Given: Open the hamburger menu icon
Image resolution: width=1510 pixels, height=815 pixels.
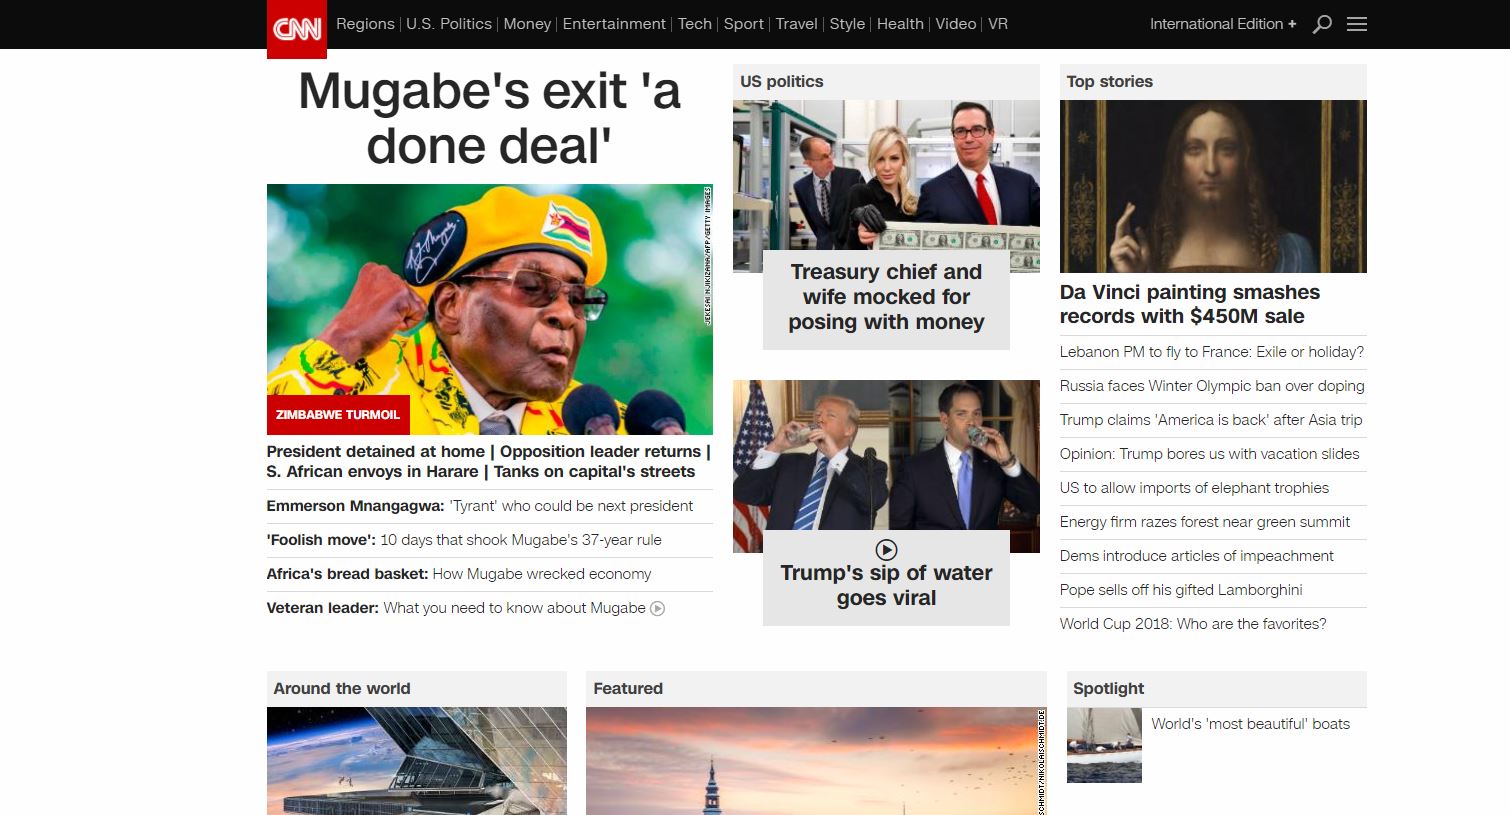Looking at the screenshot, I should (x=1357, y=24).
